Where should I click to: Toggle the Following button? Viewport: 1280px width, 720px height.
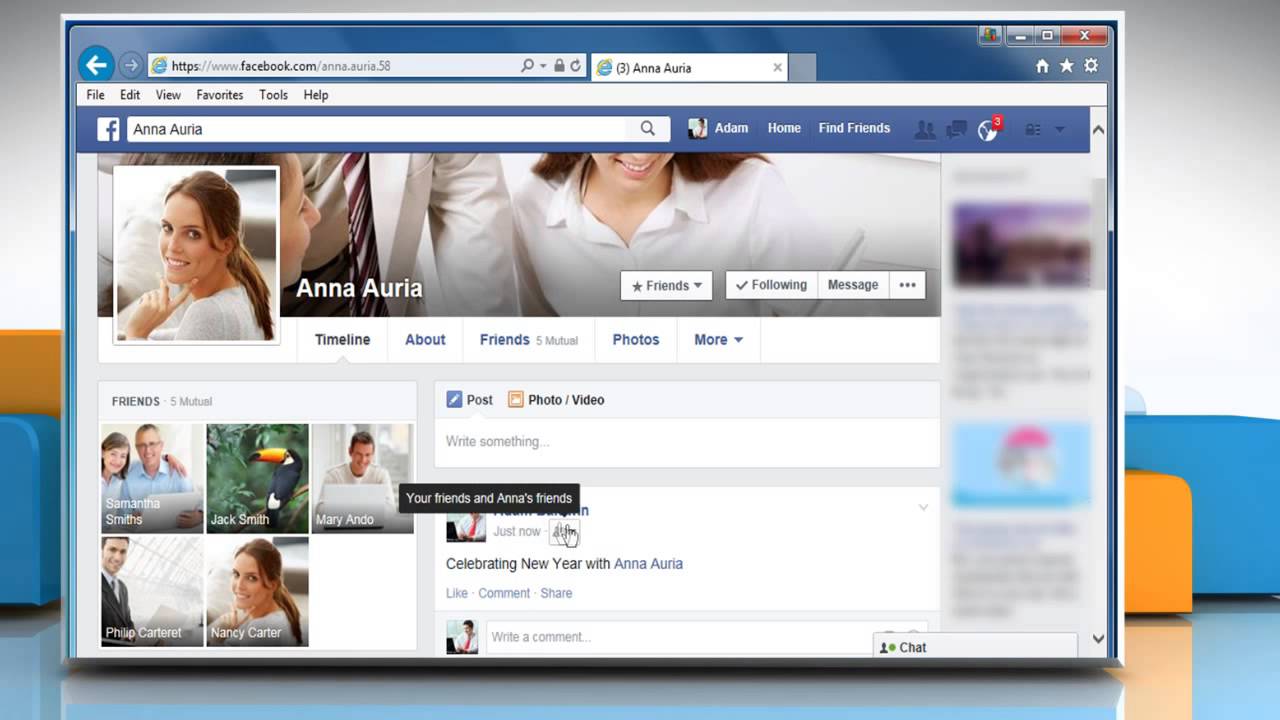pos(770,285)
